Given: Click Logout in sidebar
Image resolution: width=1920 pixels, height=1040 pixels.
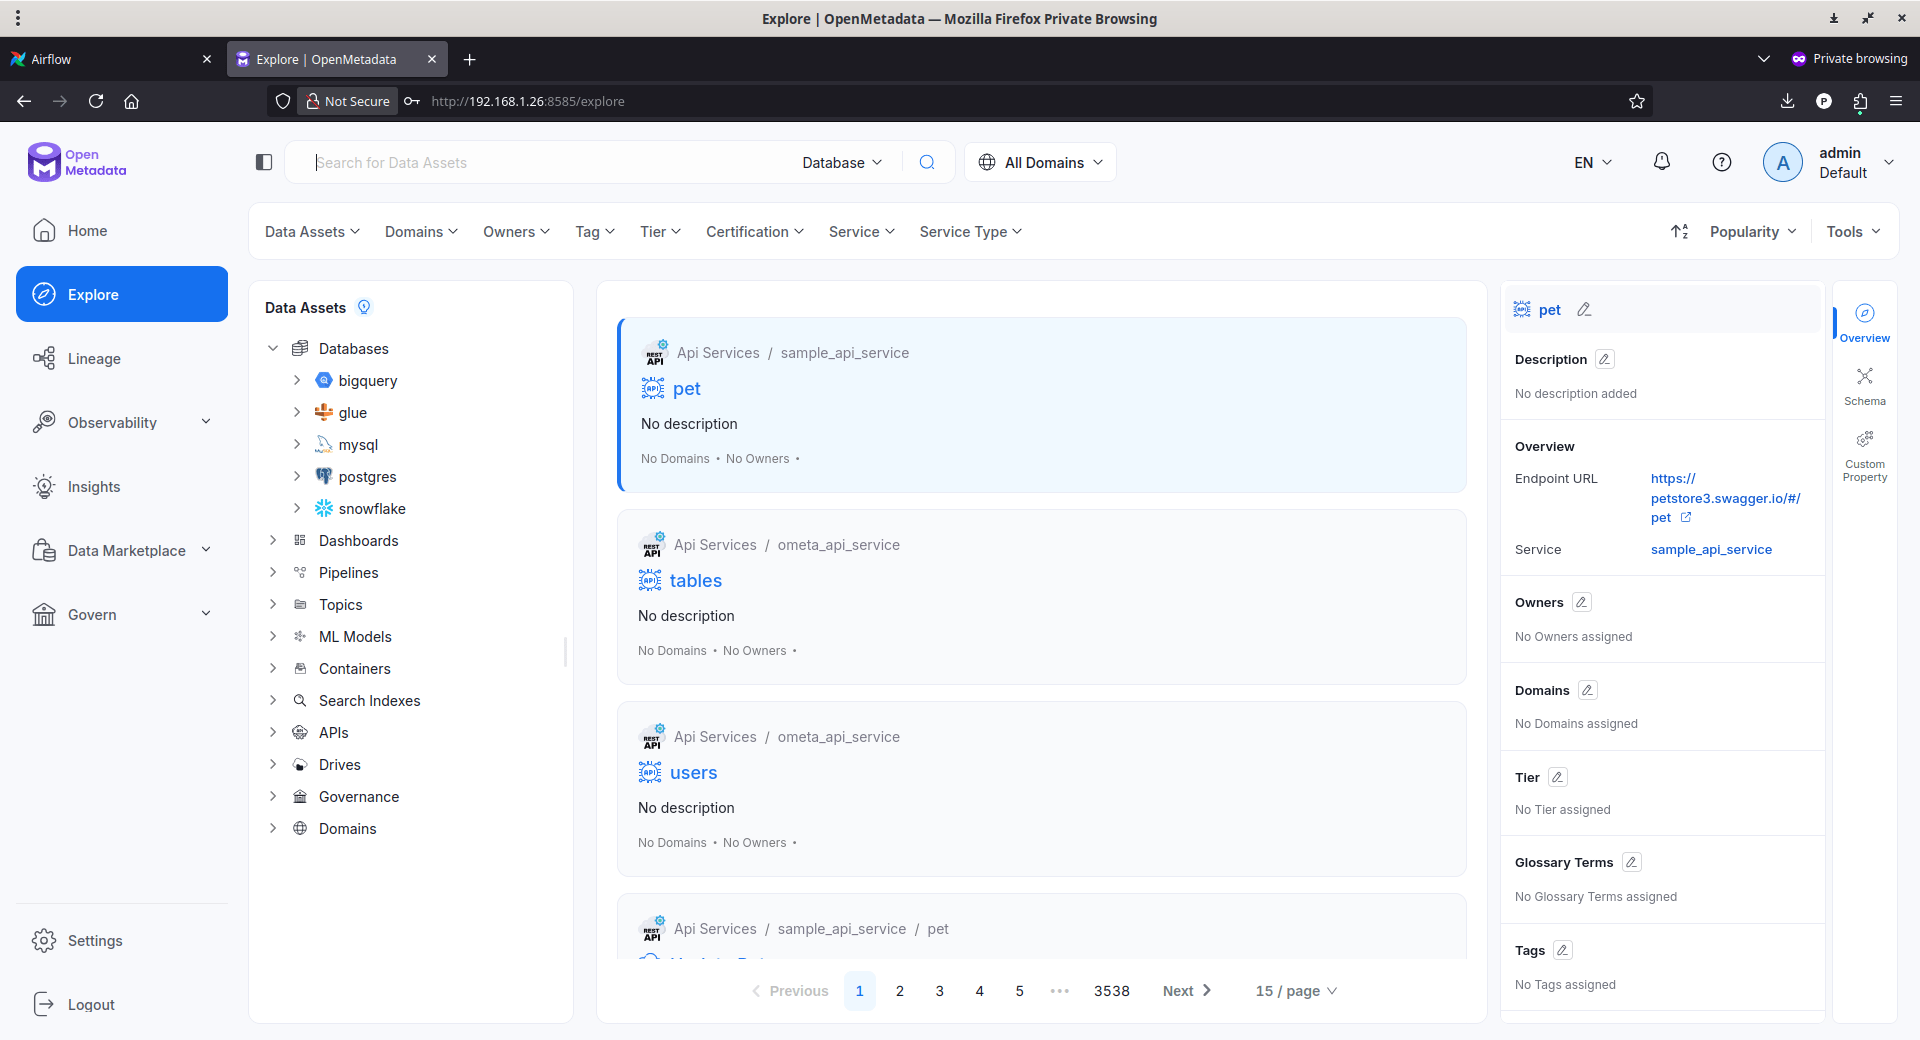Looking at the screenshot, I should (122, 1005).
